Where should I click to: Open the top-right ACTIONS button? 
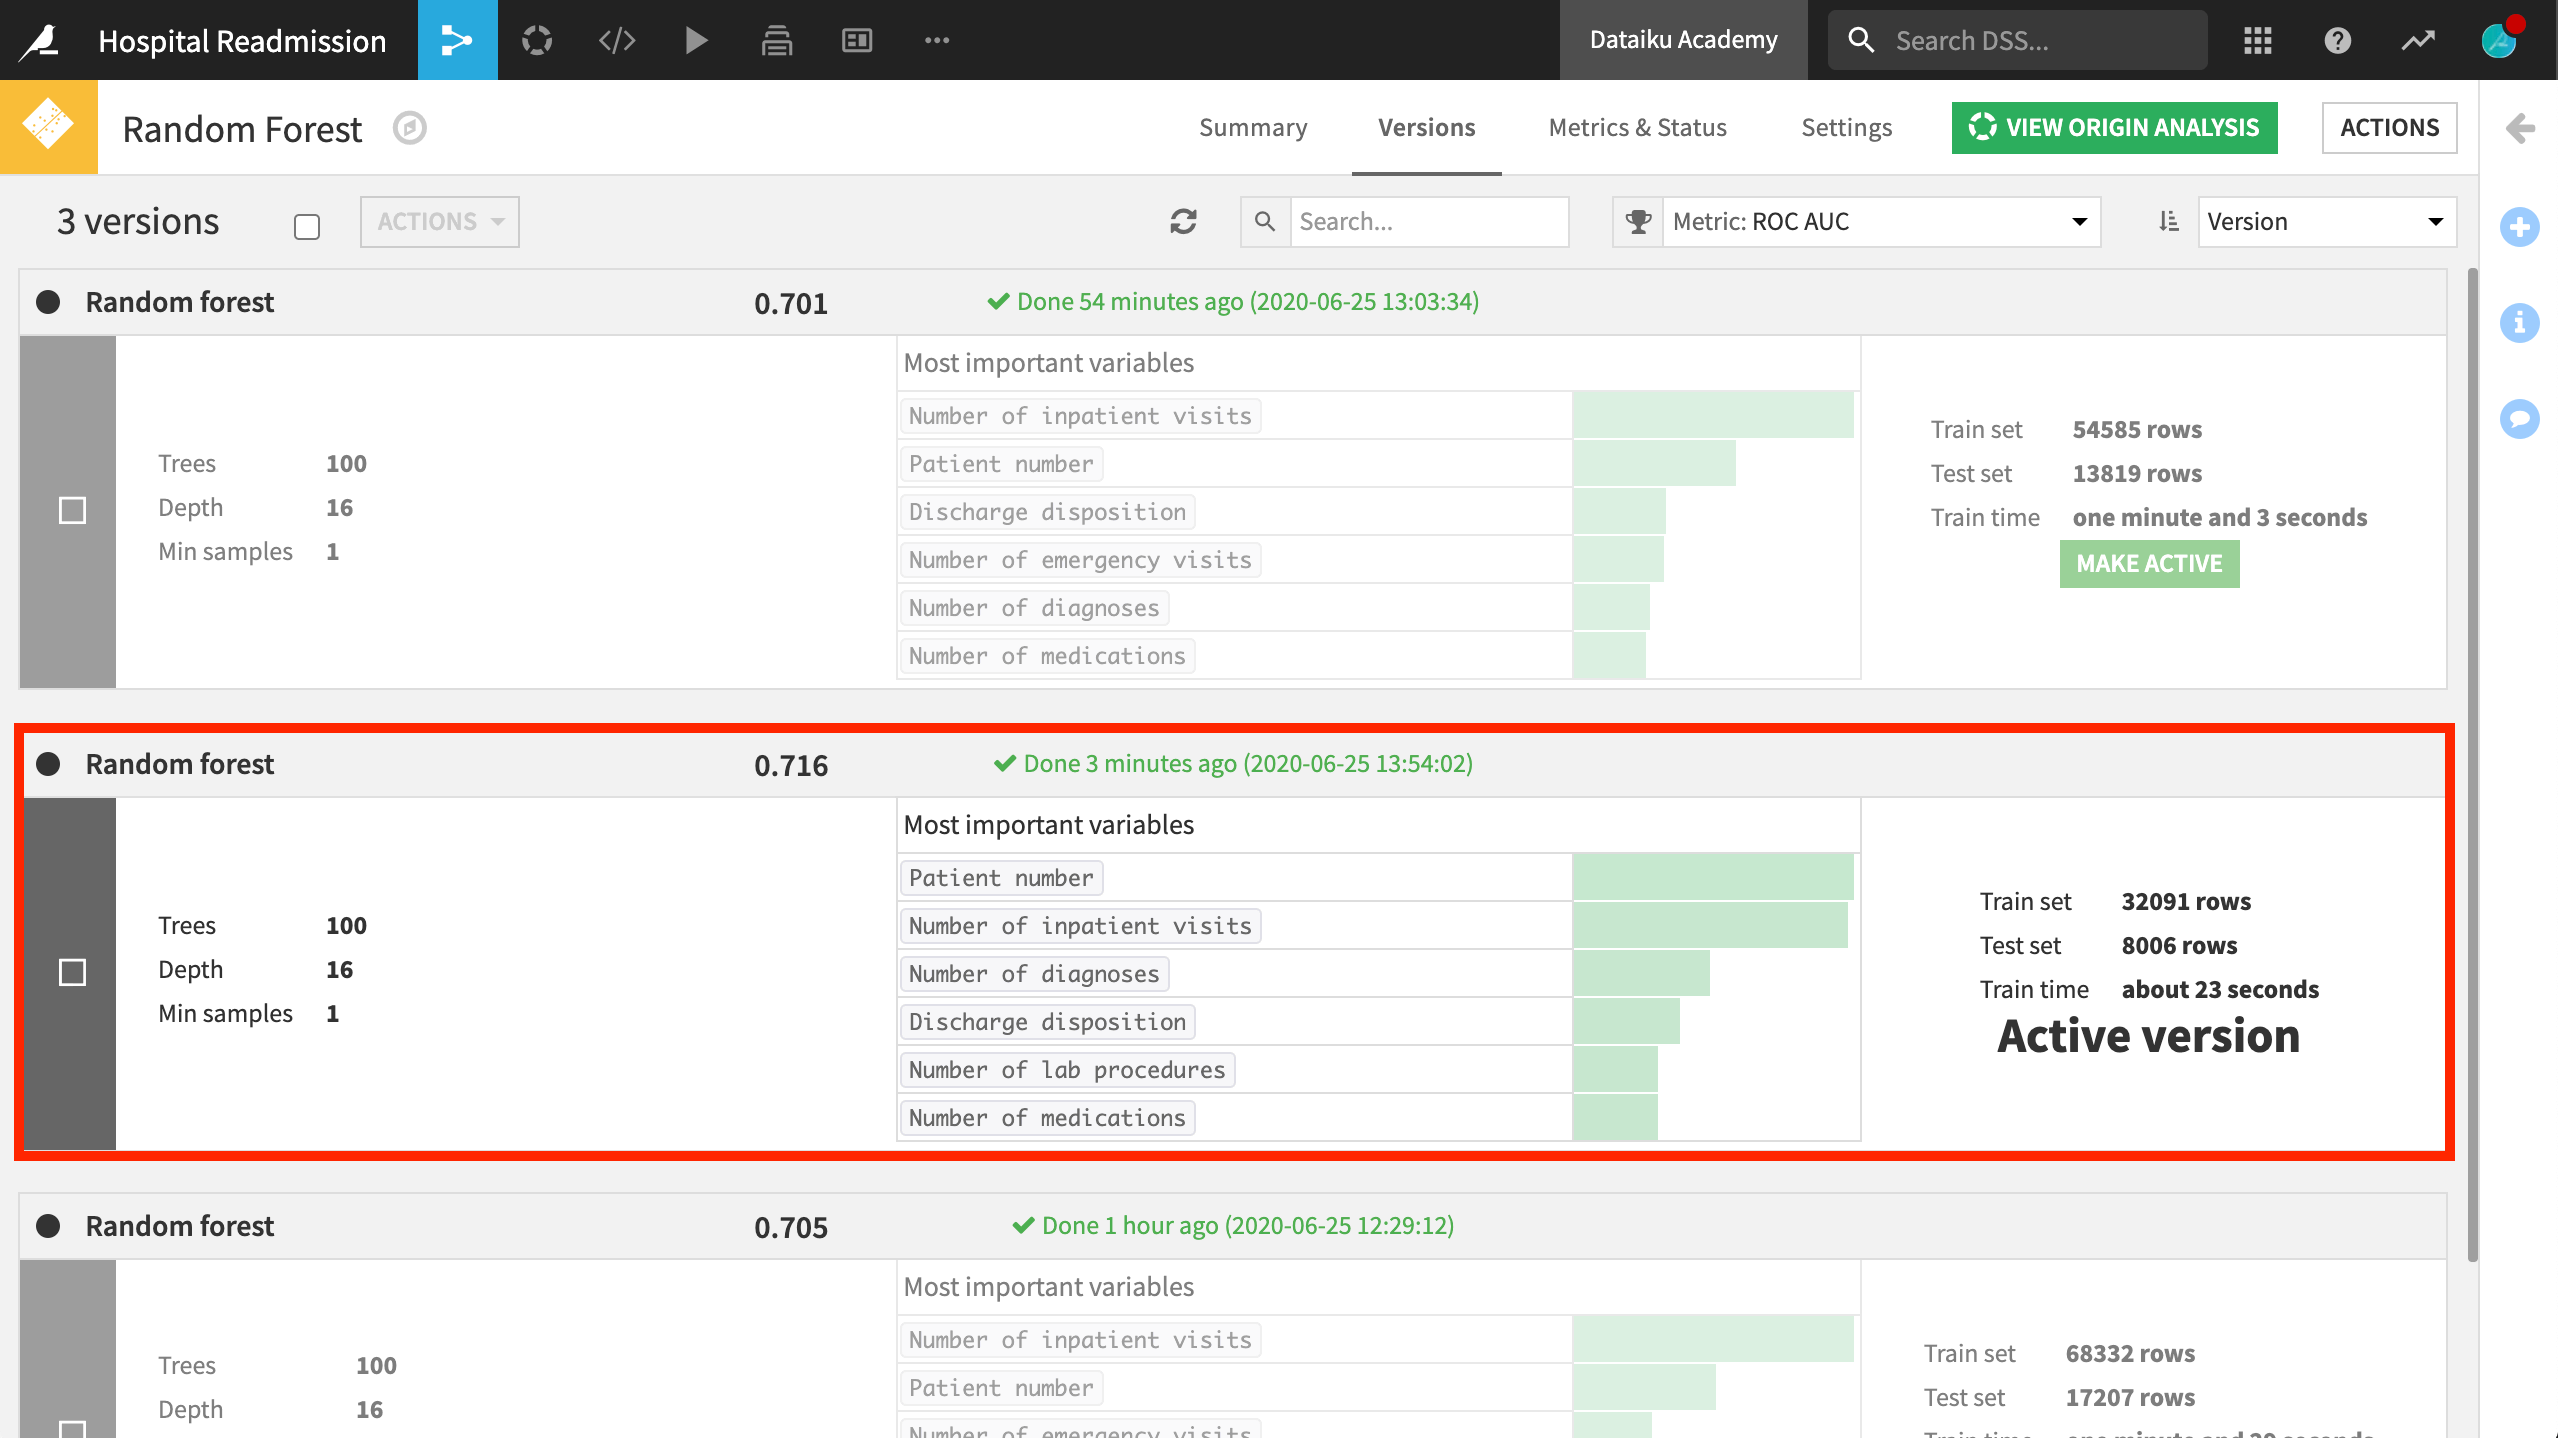pos(2389,127)
